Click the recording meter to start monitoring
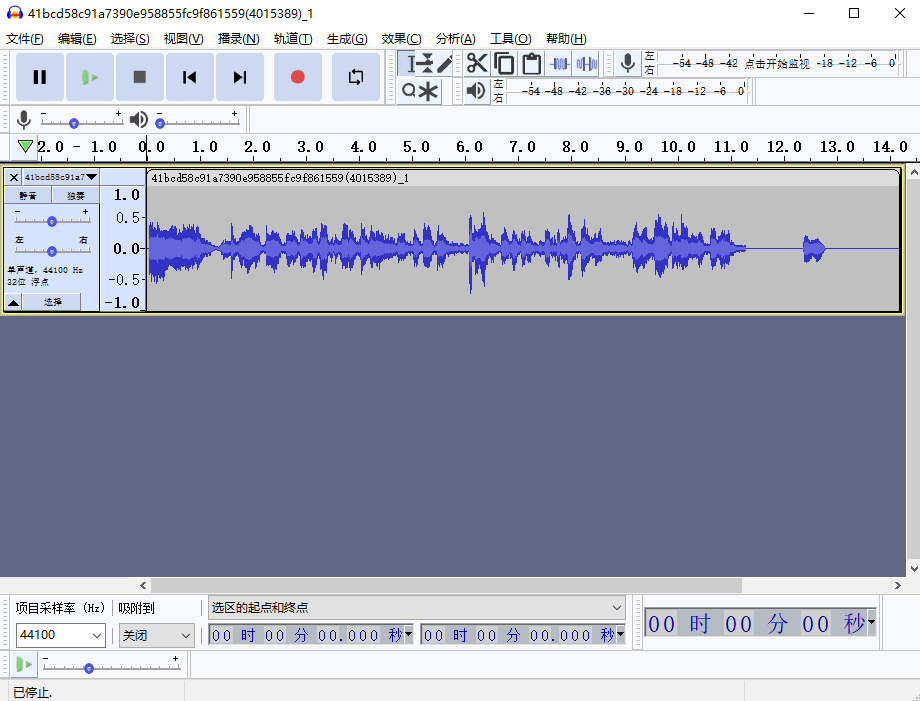Screen dimensions: 920x701 point(777,63)
